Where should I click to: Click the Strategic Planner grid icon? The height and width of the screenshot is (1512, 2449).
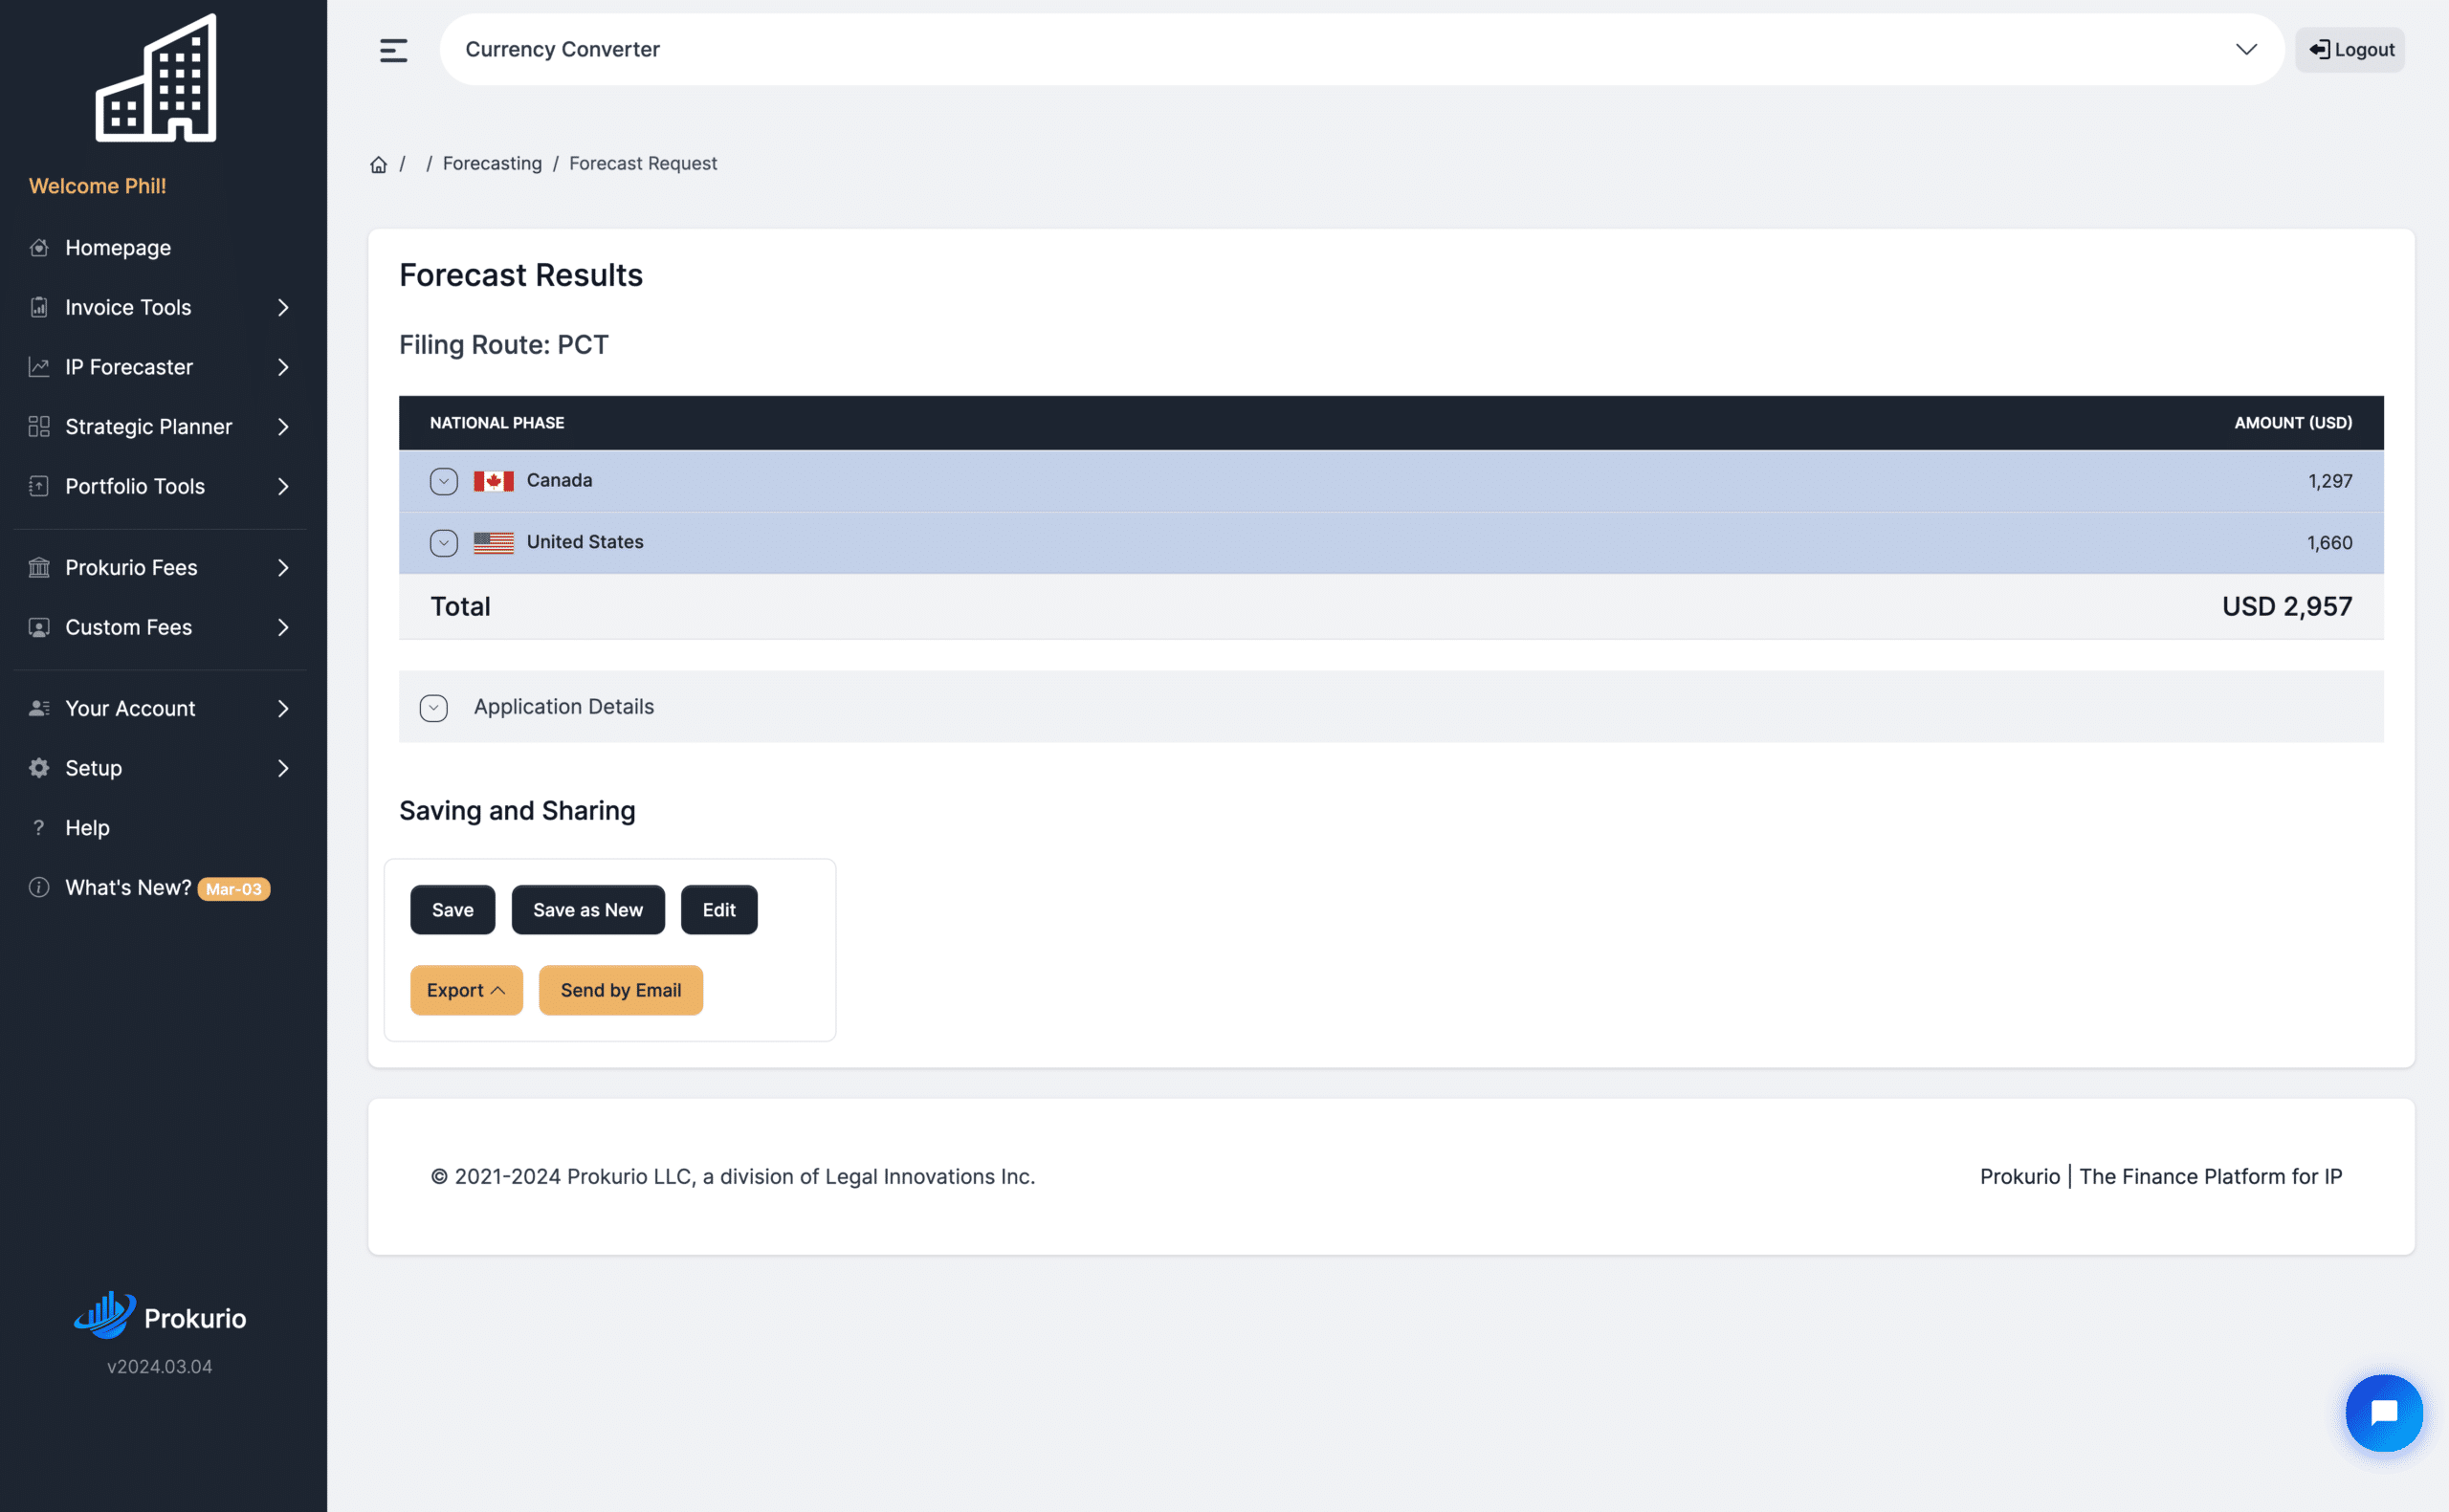pyautogui.click(x=39, y=426)
